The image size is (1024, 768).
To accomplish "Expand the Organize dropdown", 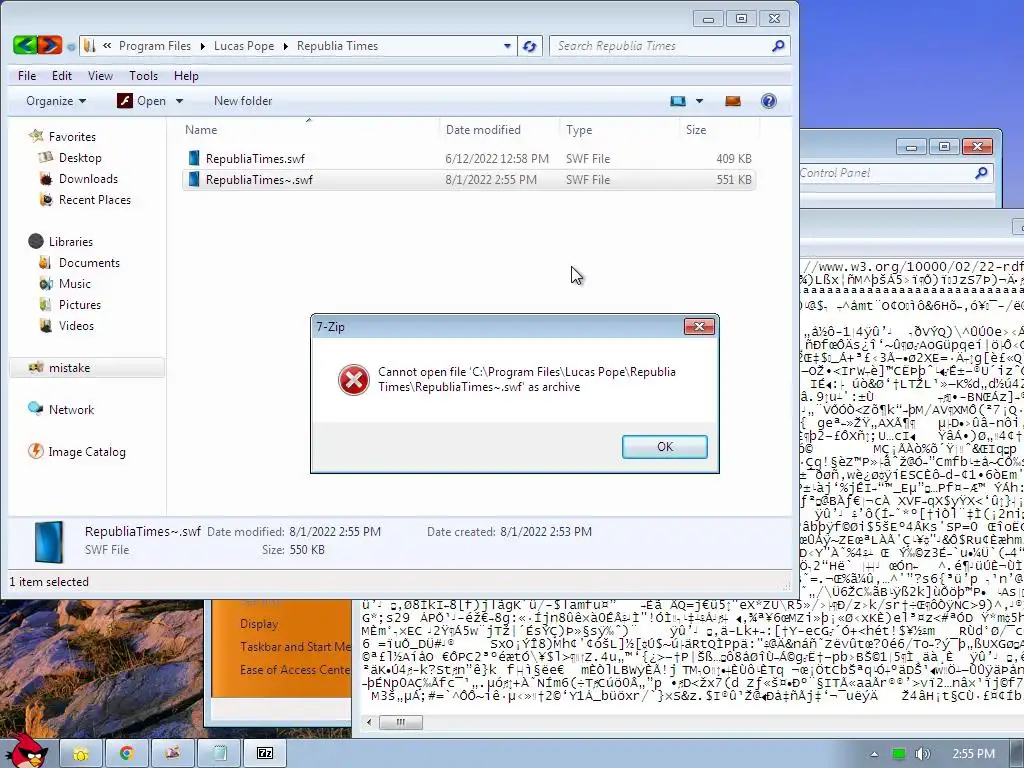I will tap(56, 101).
